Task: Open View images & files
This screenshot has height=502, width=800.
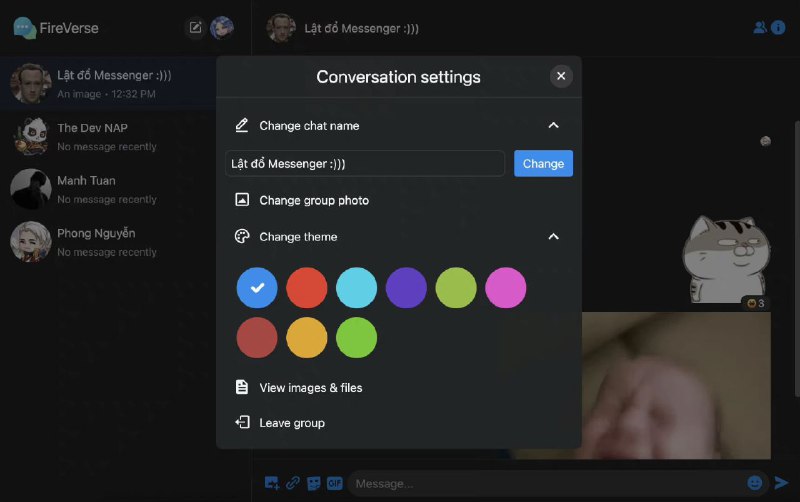Action: point(310,387)
